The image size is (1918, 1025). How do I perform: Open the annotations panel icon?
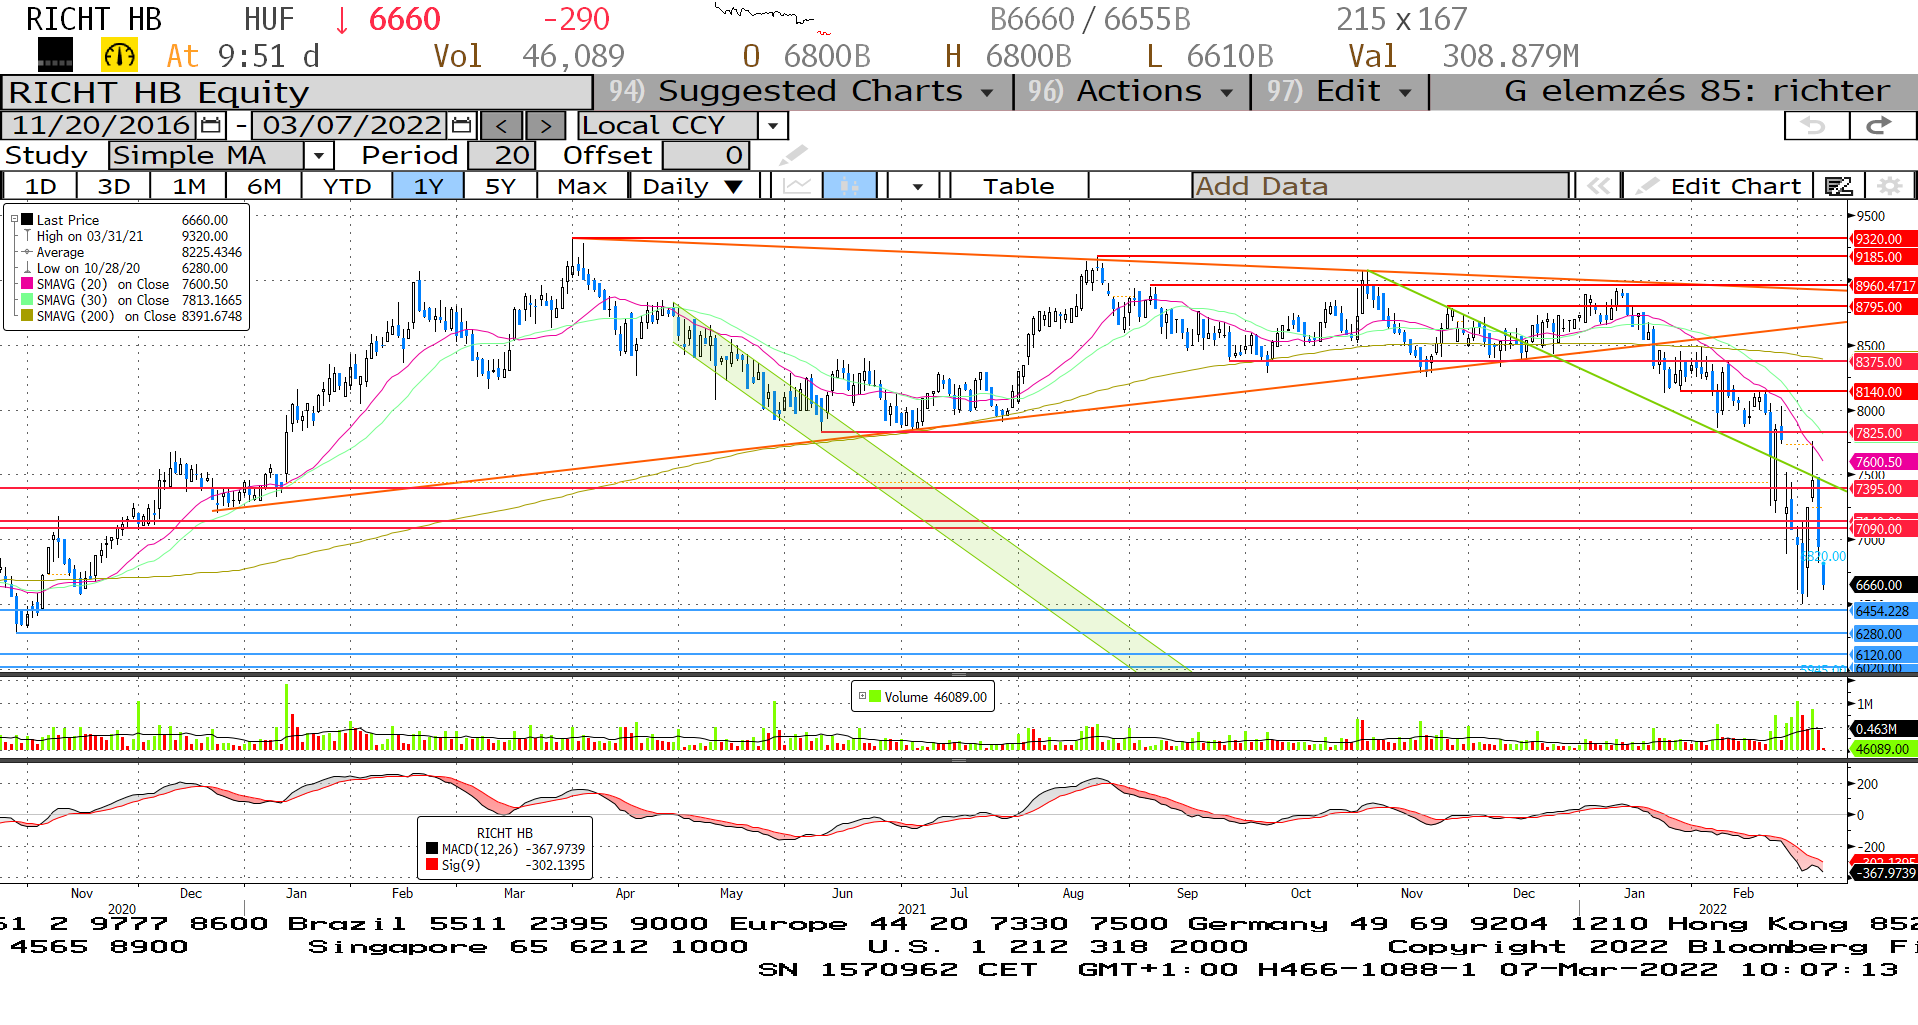(1839, 186)
